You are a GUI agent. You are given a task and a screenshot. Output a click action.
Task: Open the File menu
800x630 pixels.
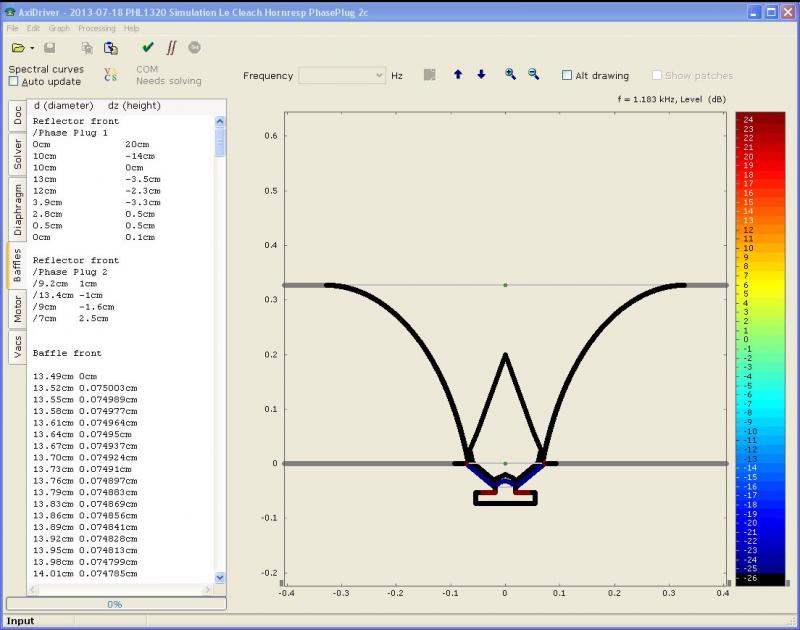click(x=12, y=28)
